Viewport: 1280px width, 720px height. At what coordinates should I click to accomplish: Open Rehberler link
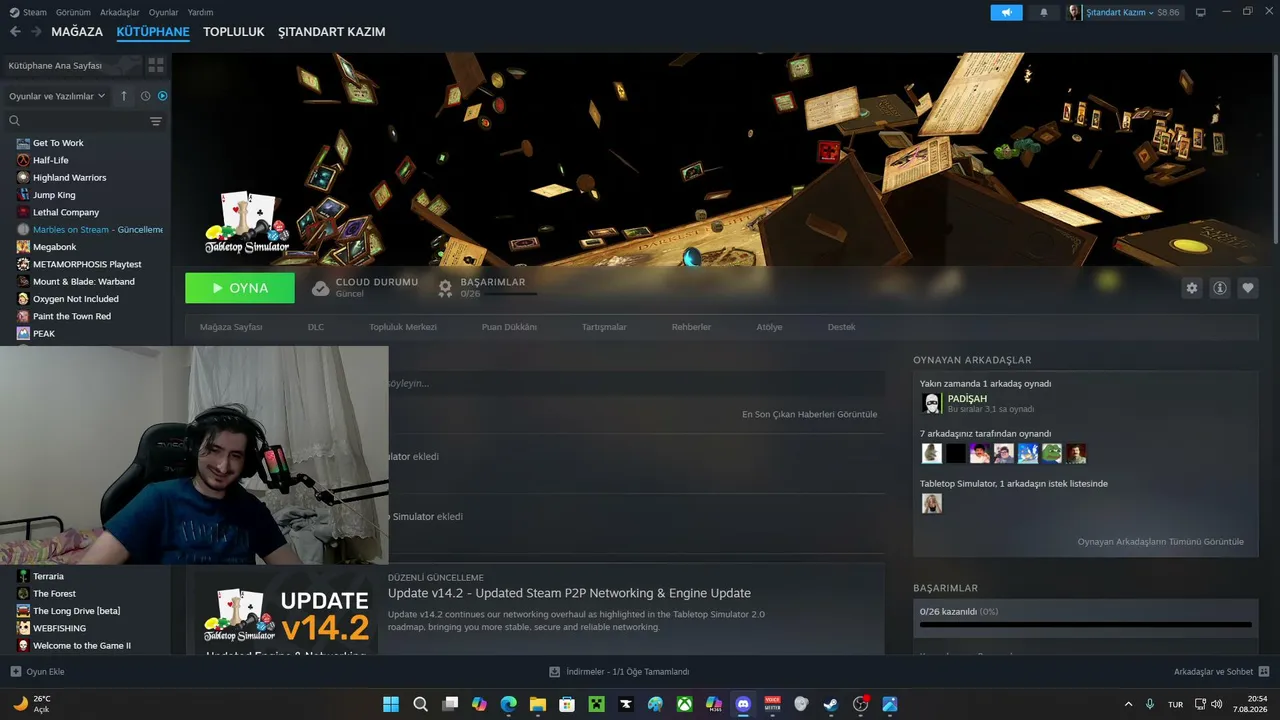pyautogui.click(x=691, y=327)
